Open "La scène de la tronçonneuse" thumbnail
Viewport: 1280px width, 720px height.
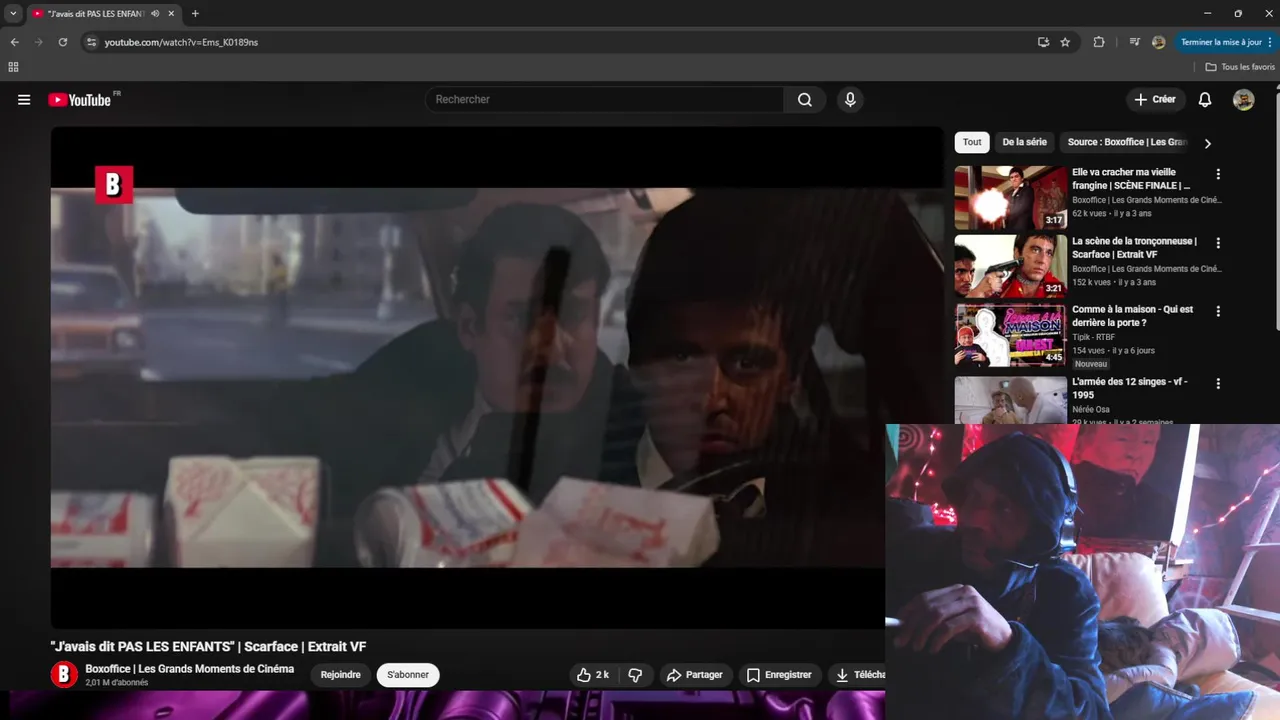pos(1010,267)
